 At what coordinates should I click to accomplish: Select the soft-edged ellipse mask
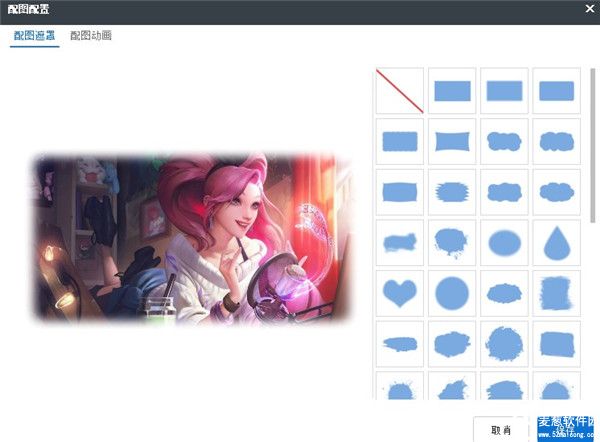click(x=504, y=242)
